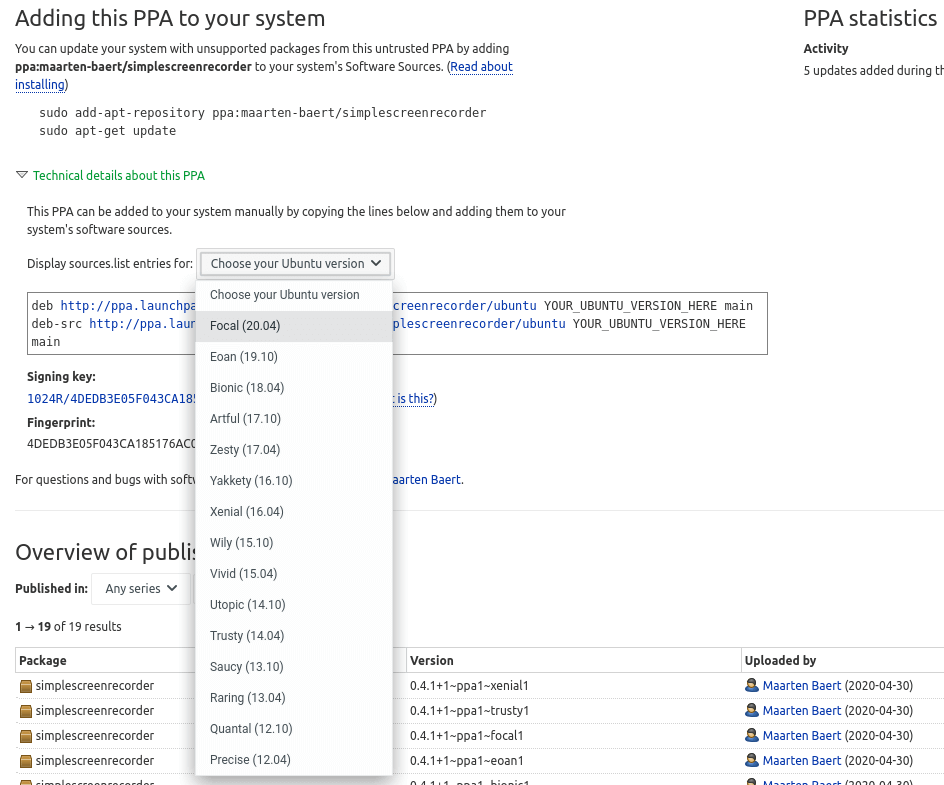The height and width of the screenshot is (785, 944).
Task: Choose Eoan (19.10) from the list
Action: (x=244, y=357)
